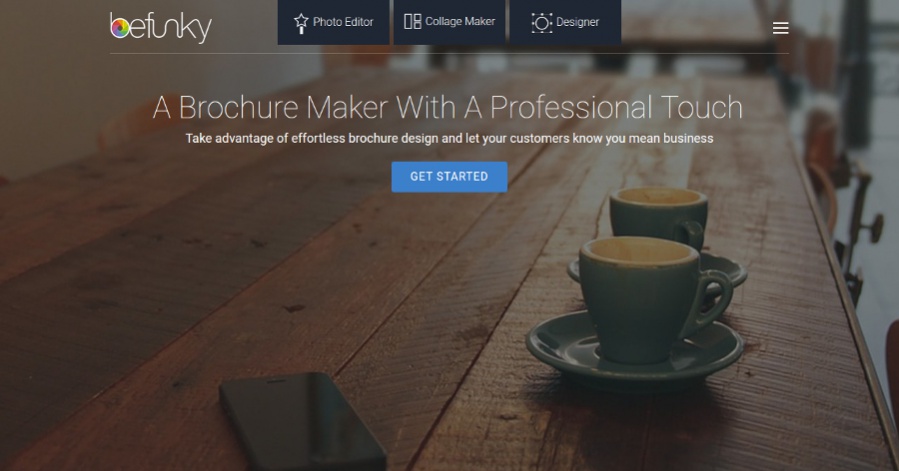Click the front coffee cup in the photo
The height and width of the screenshot is (471, 899).
tap(640, 298)
